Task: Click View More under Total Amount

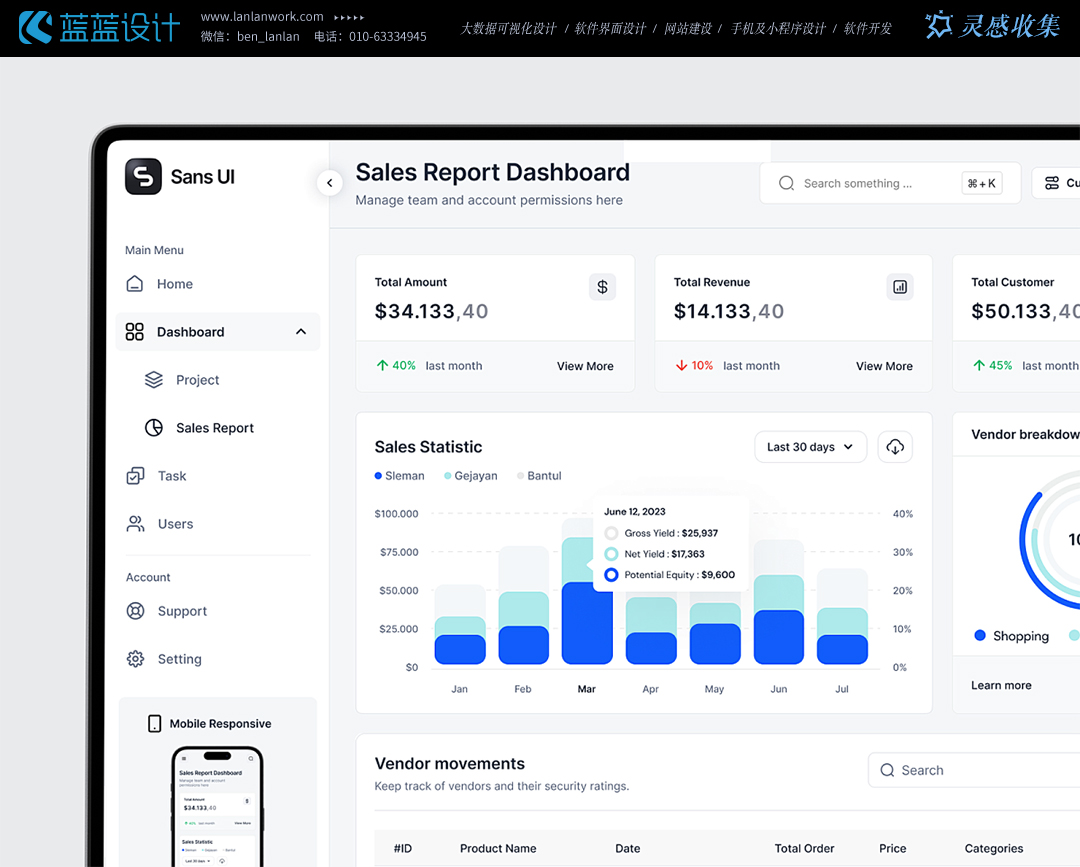Action: 585,366
